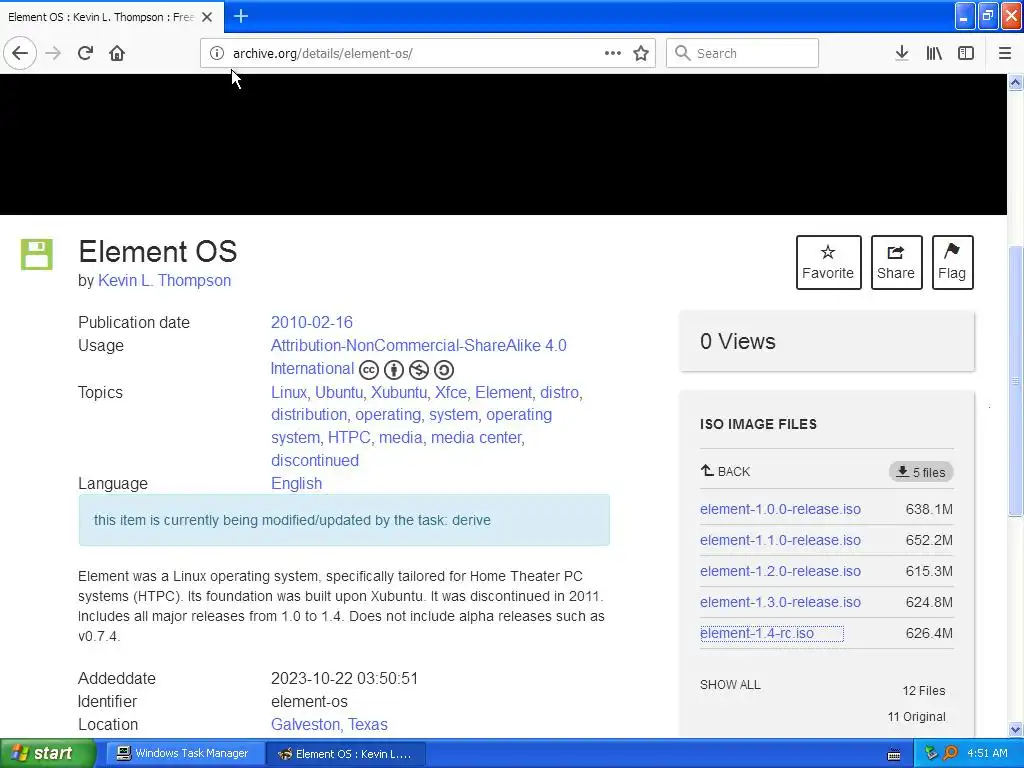This screenshot has height=768, width=1024.
Task: Click the green floppy disk software icon
Action: [37, 254]
